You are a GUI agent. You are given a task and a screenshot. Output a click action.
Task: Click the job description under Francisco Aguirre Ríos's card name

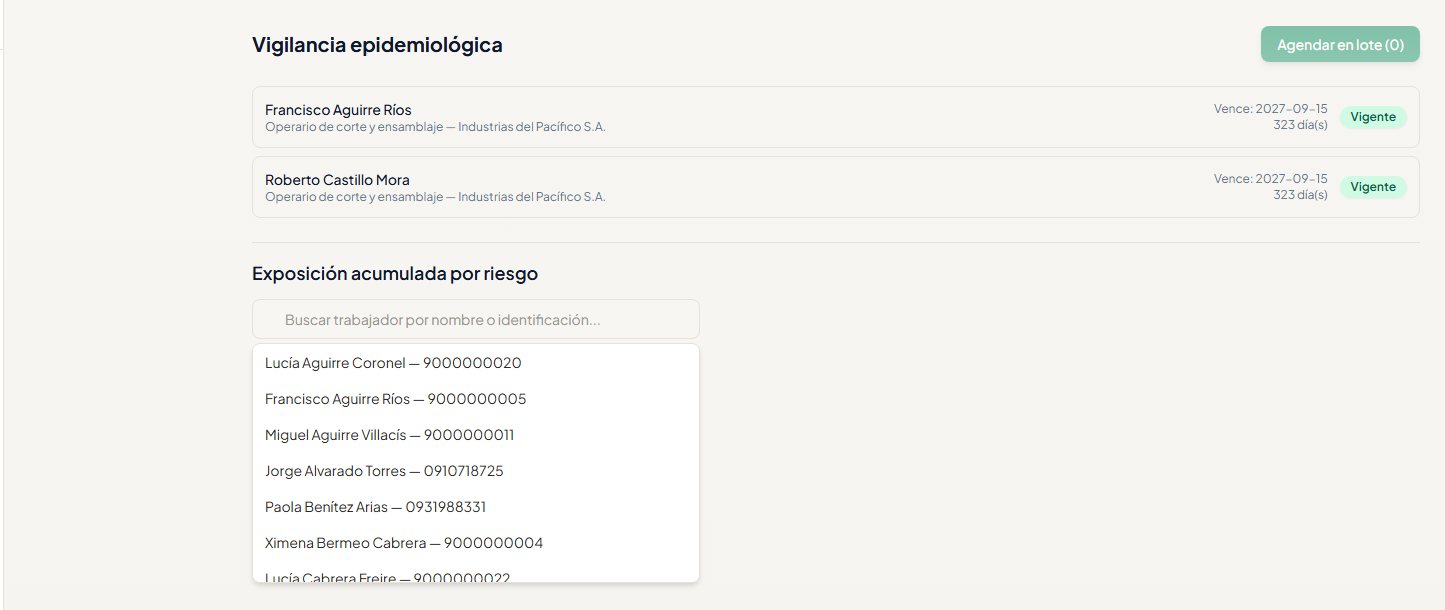pyautogui.click(x=435, y=127)
